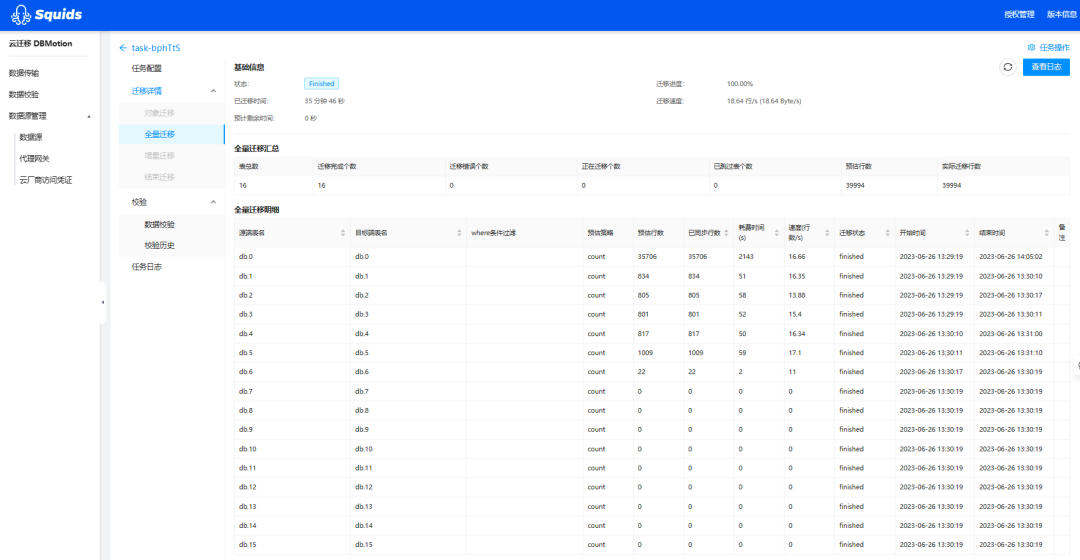
Task: Click the source table cell db.15
Action: click(x=248, y=544)
